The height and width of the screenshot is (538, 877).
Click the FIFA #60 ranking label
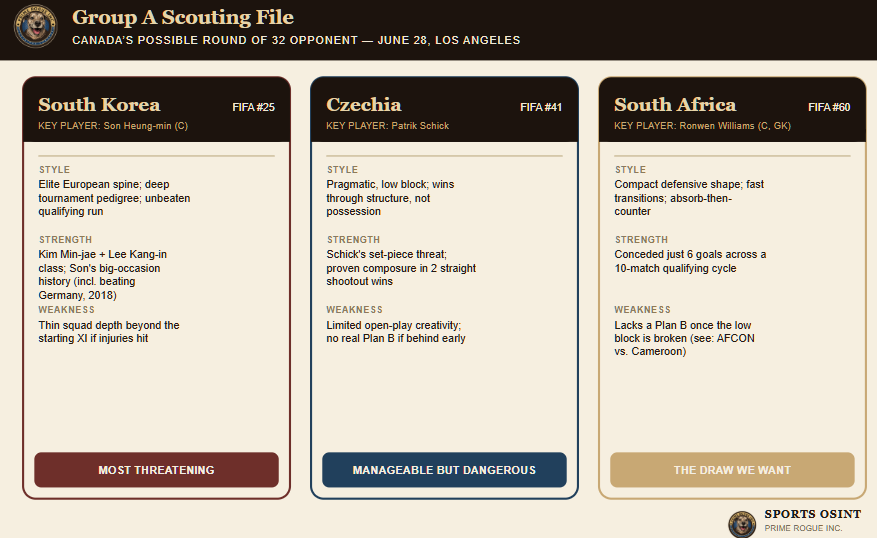pos(829,107)
